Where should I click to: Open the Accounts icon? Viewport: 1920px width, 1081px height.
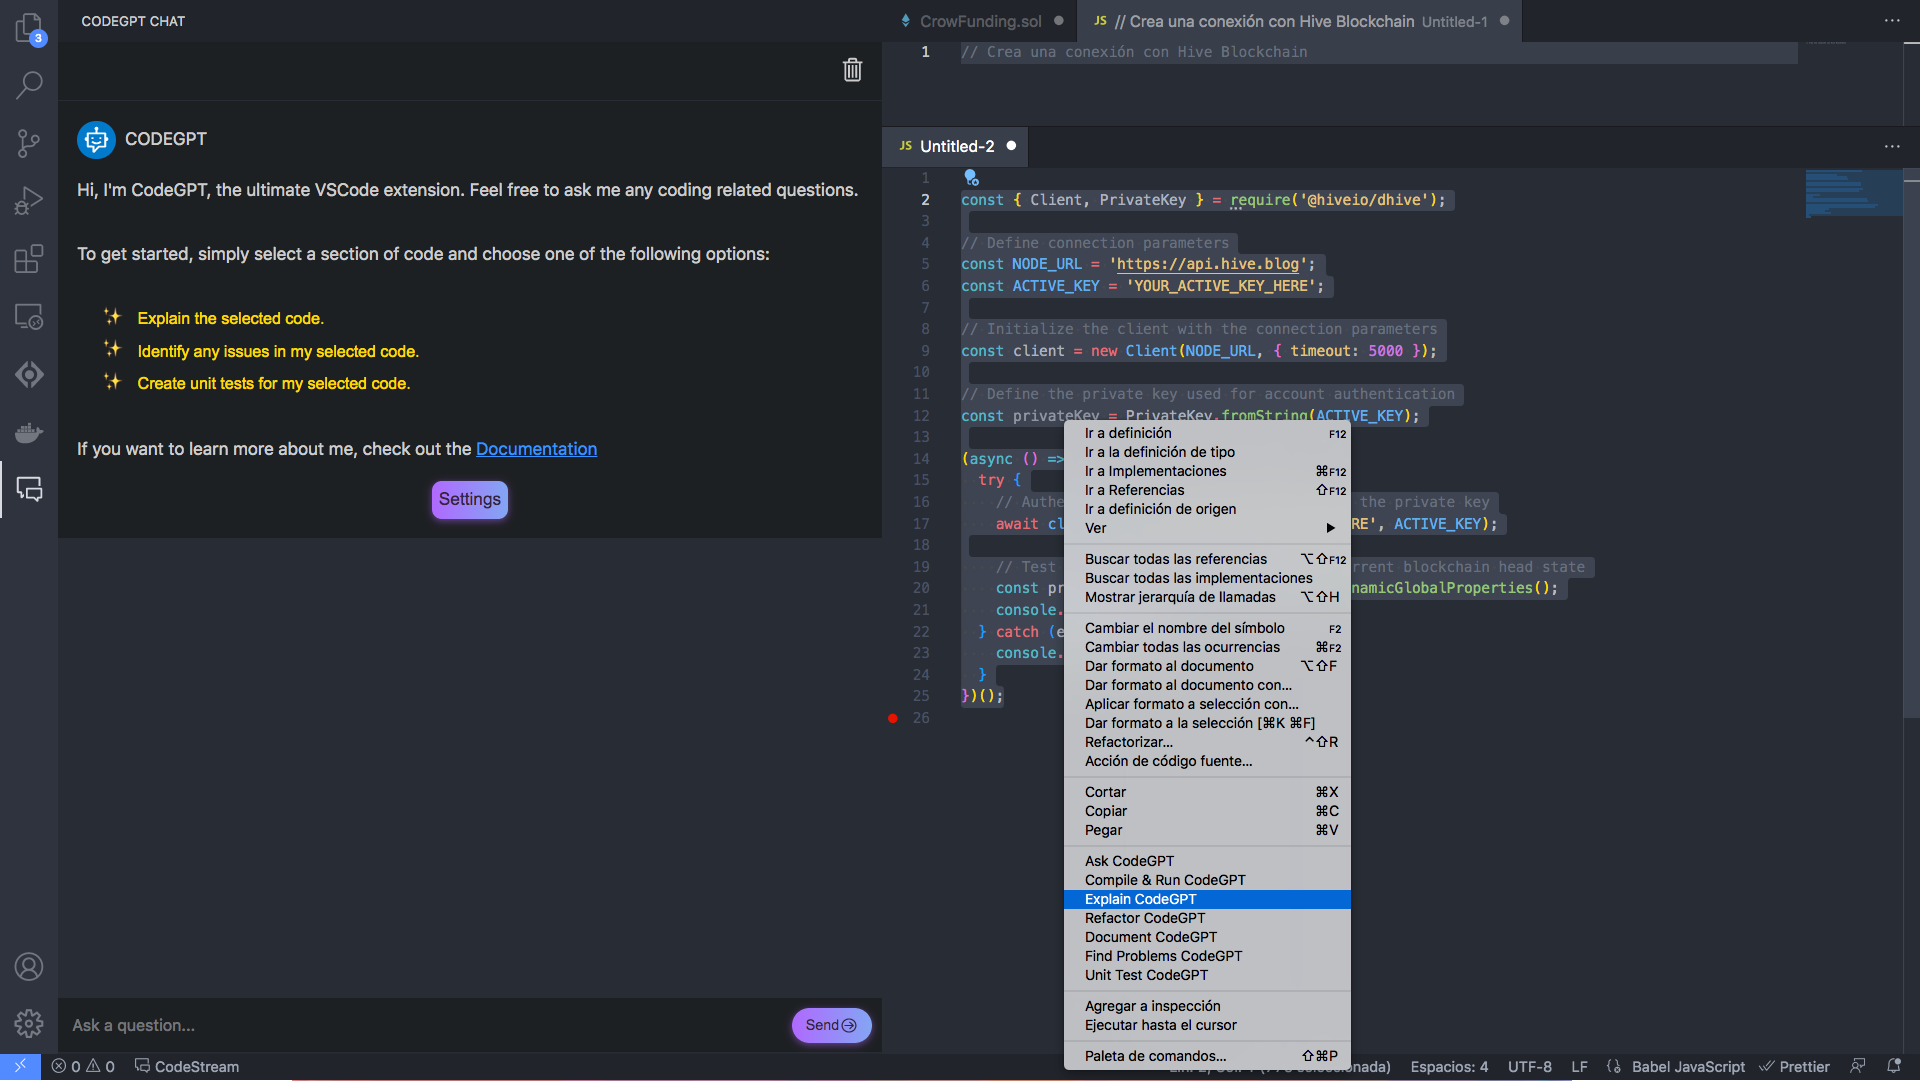pyautogui.click(x=29, y=967)
